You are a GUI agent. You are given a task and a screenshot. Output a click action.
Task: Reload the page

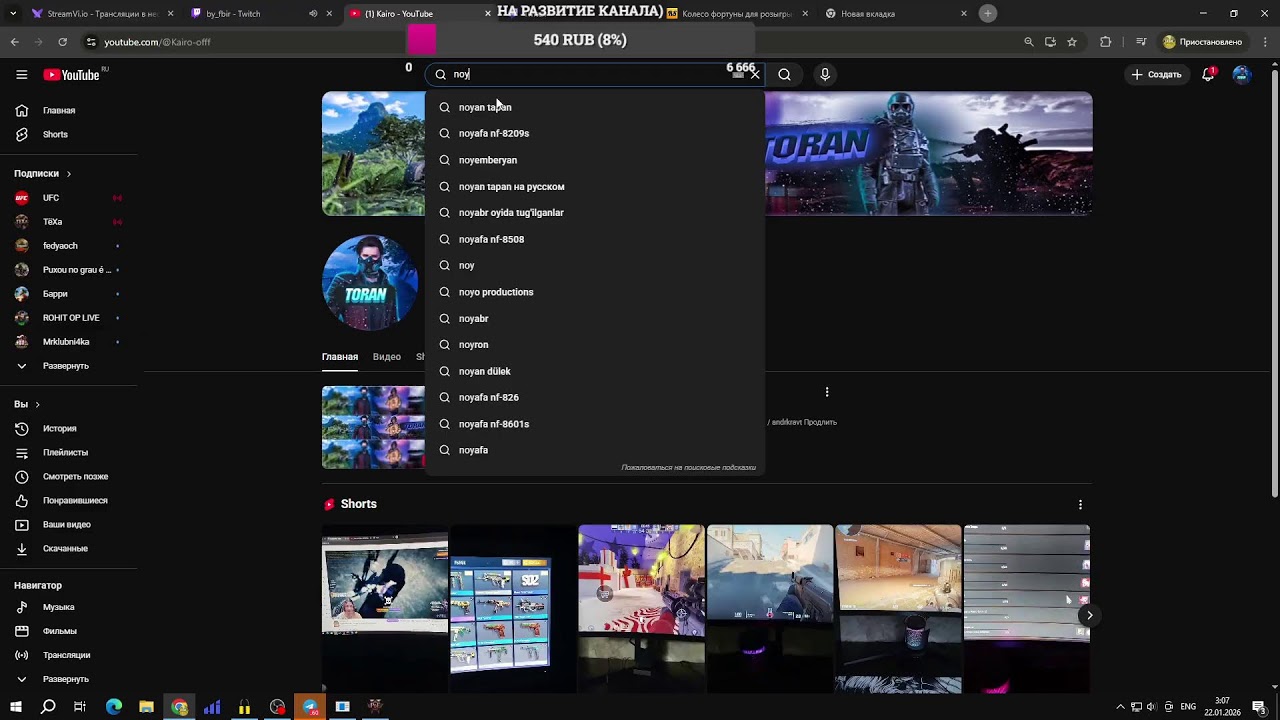click(62, 42)
